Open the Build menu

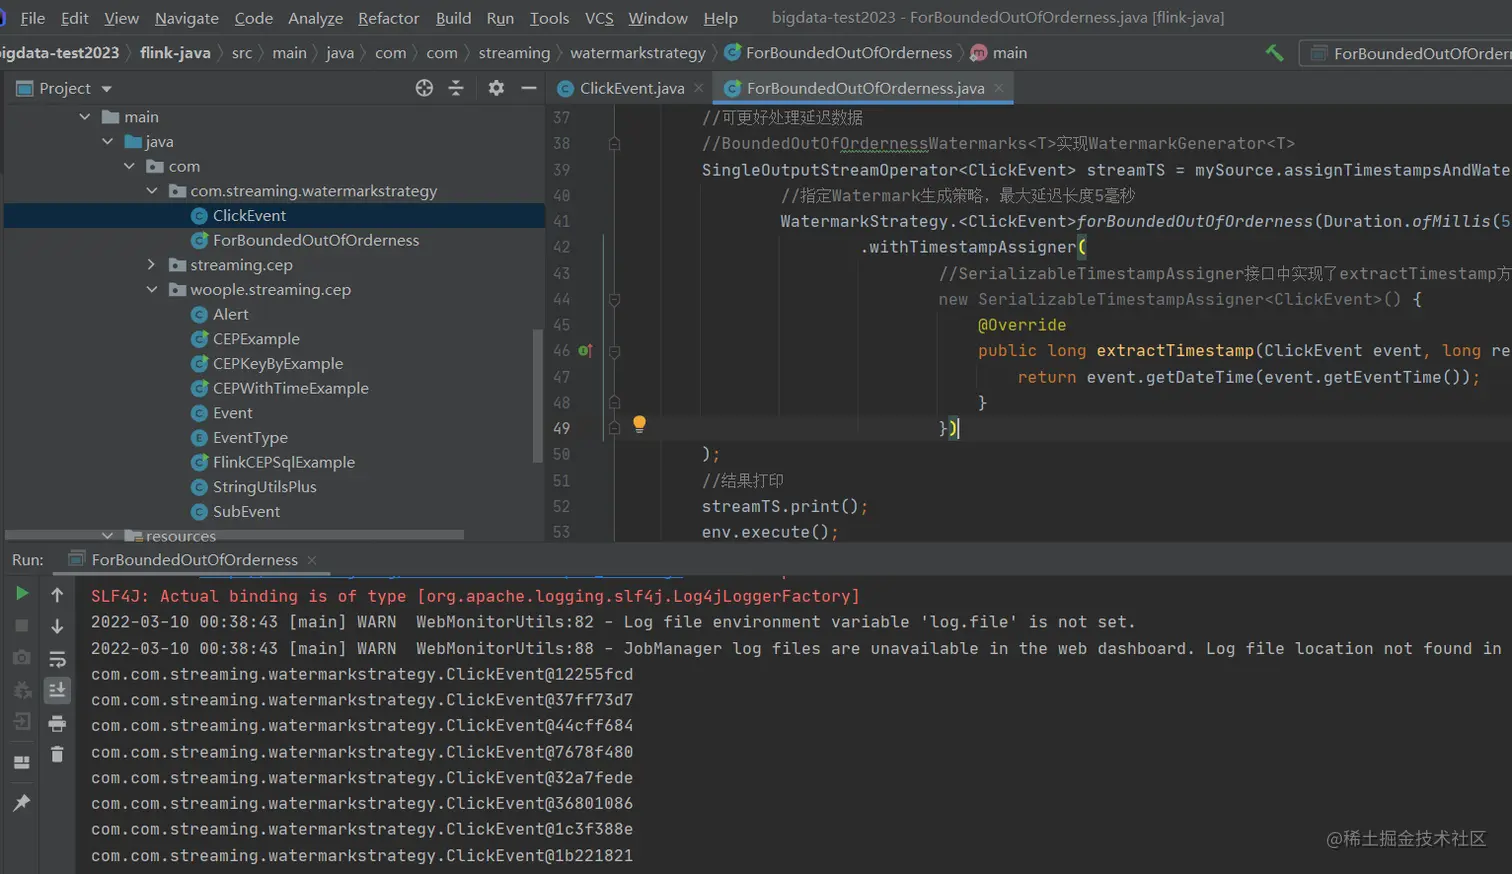click(453, 18)
